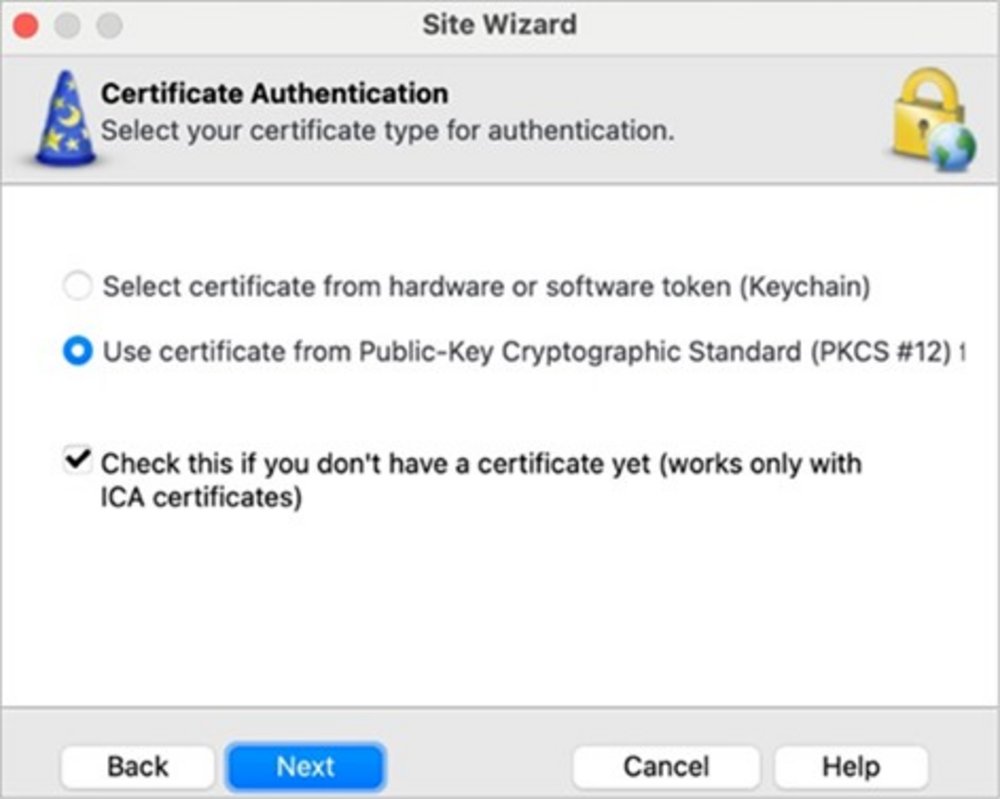The width and height of the screenshot is (1000, 799).
Task: Click the minimize window button
Action: (67, 25)
